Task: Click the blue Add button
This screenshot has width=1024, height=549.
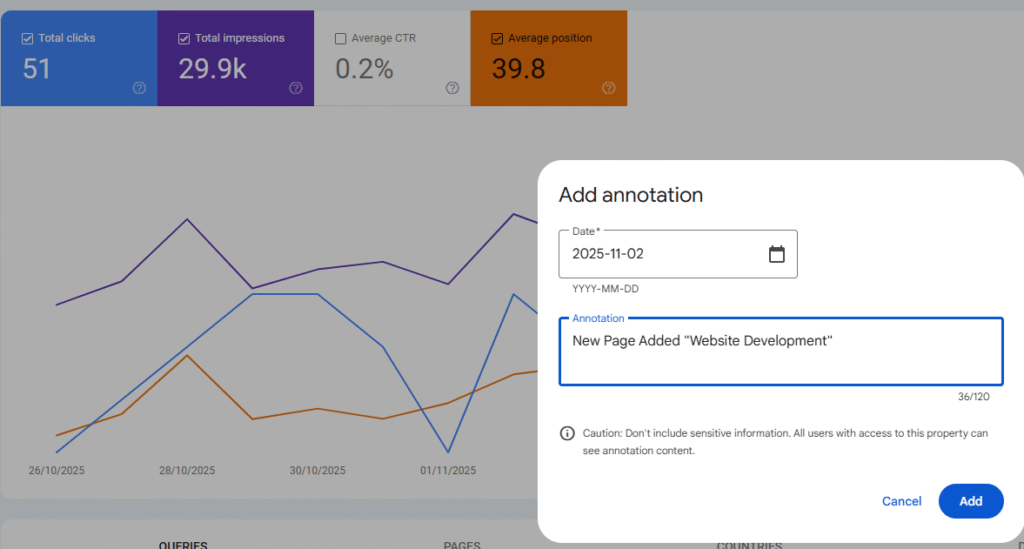Action: pos(970,501)
